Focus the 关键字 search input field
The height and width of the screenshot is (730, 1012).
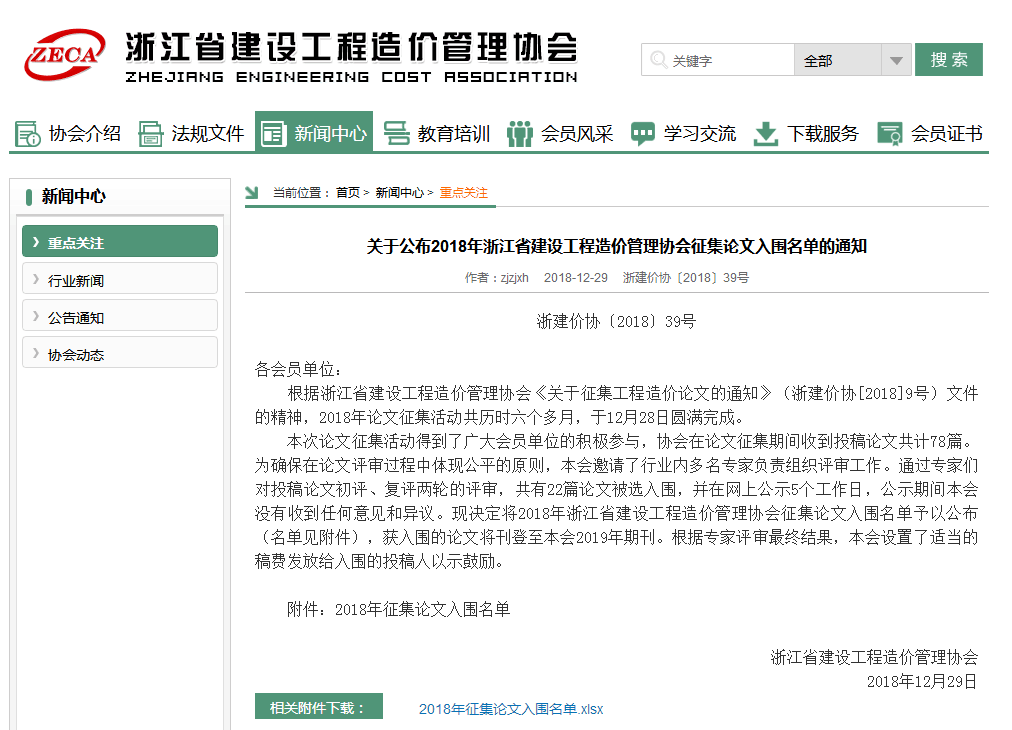(718, 60)
